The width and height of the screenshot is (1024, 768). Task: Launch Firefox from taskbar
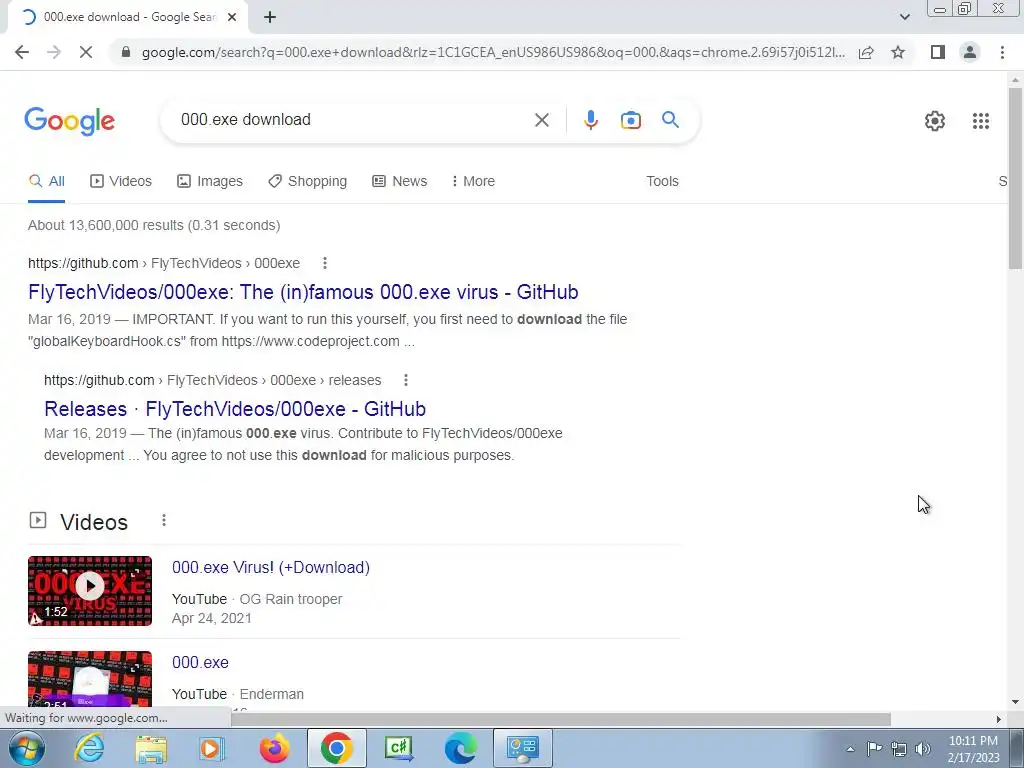pos(274,748)
